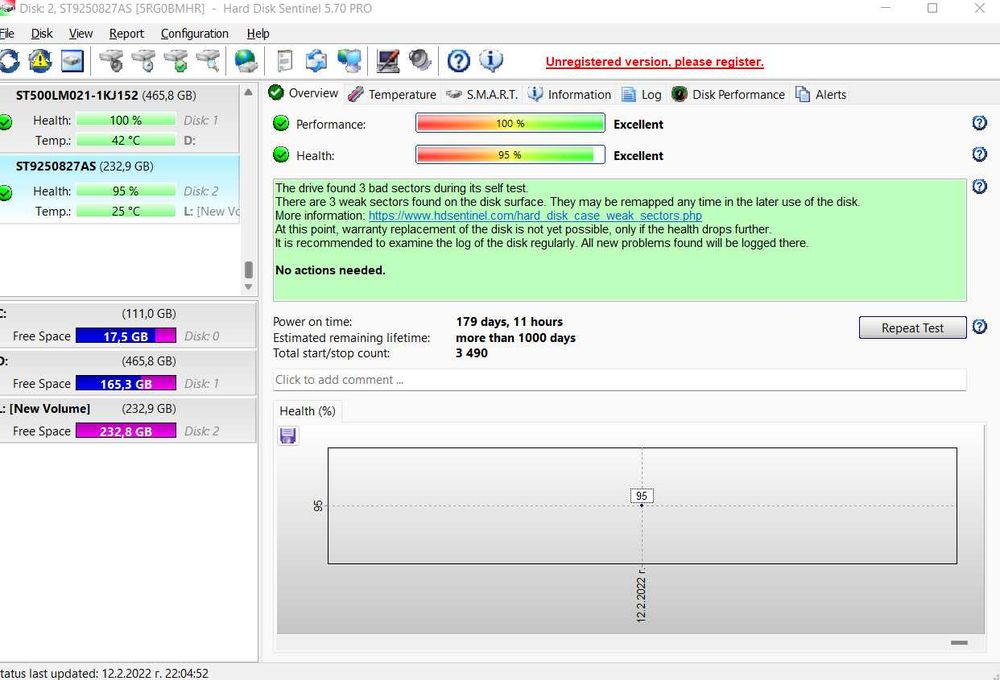Click the disk list scrollbar up arrow

click(248, 92)
